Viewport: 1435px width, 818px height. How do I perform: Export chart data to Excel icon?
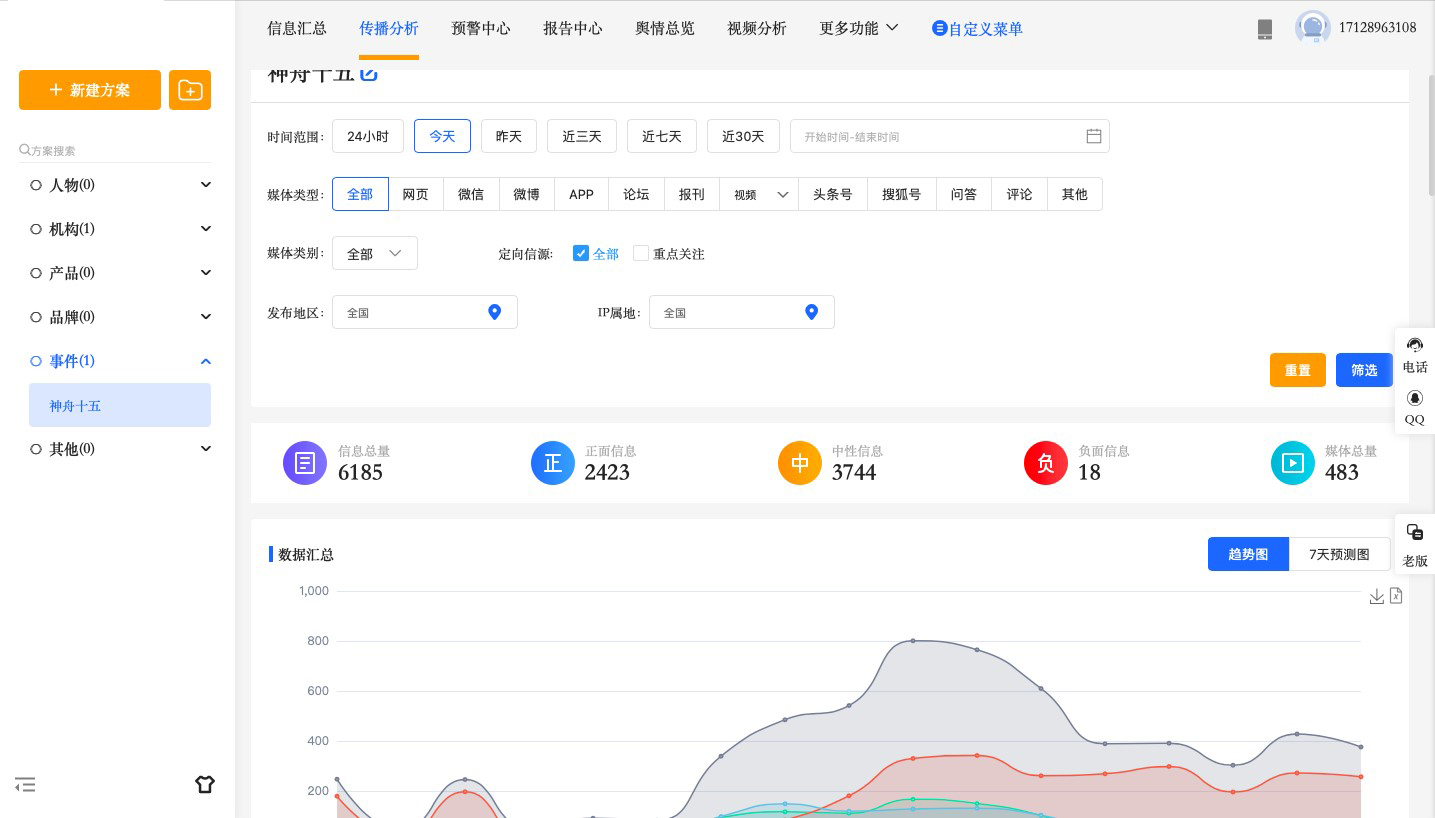pyautogui.click(x=1396, y=596)
